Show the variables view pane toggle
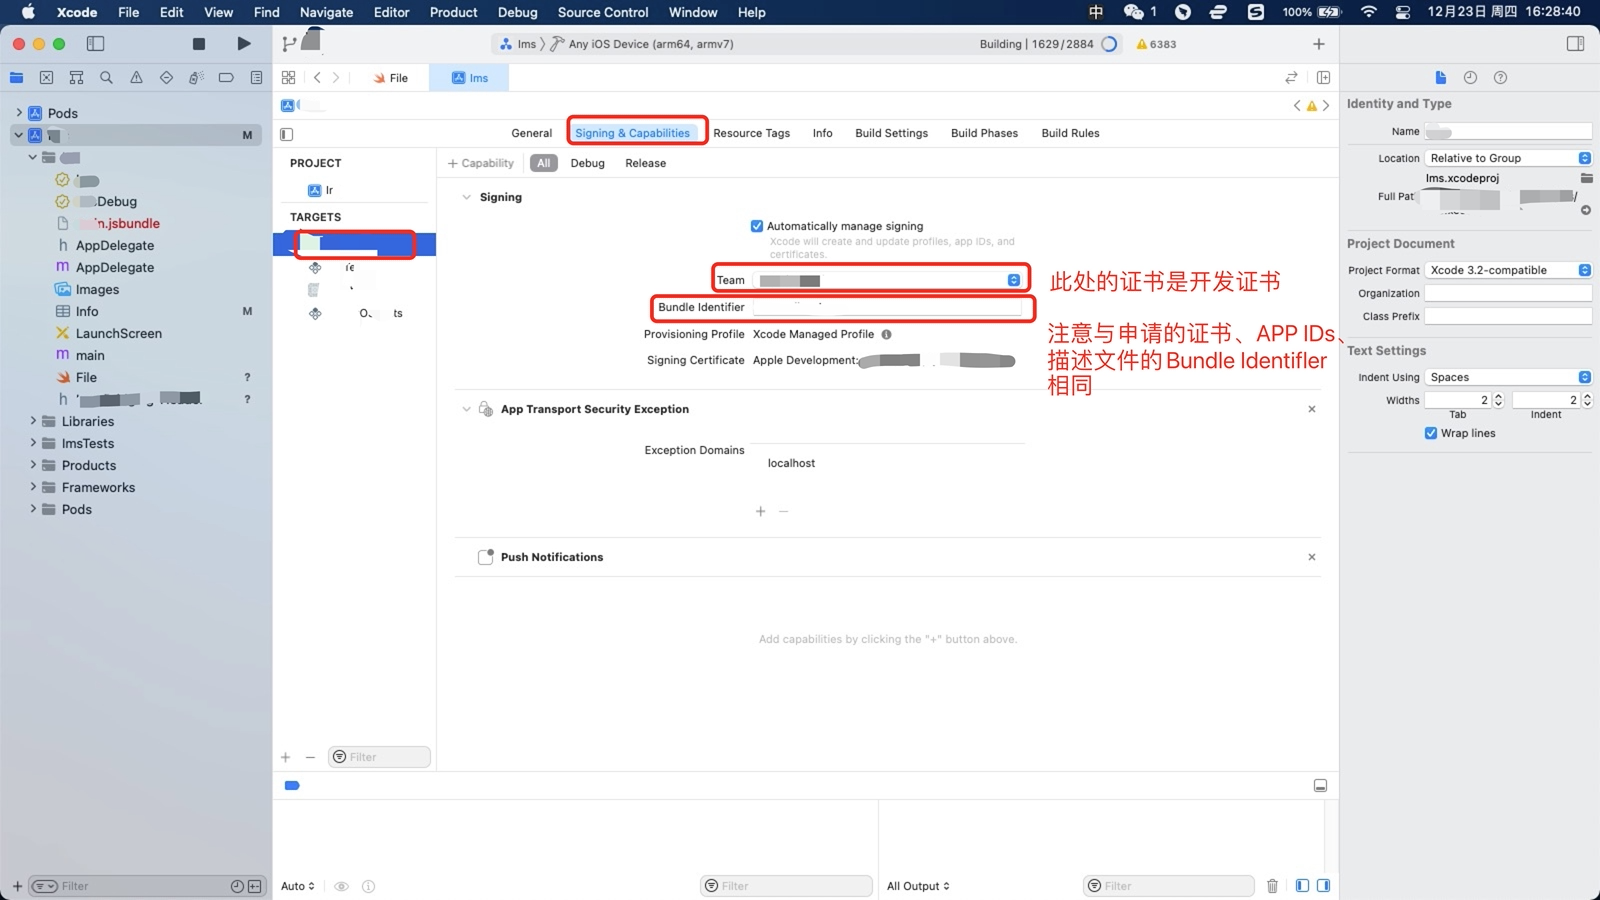This screenshot has width=1600, height=900. point(1302,886)
